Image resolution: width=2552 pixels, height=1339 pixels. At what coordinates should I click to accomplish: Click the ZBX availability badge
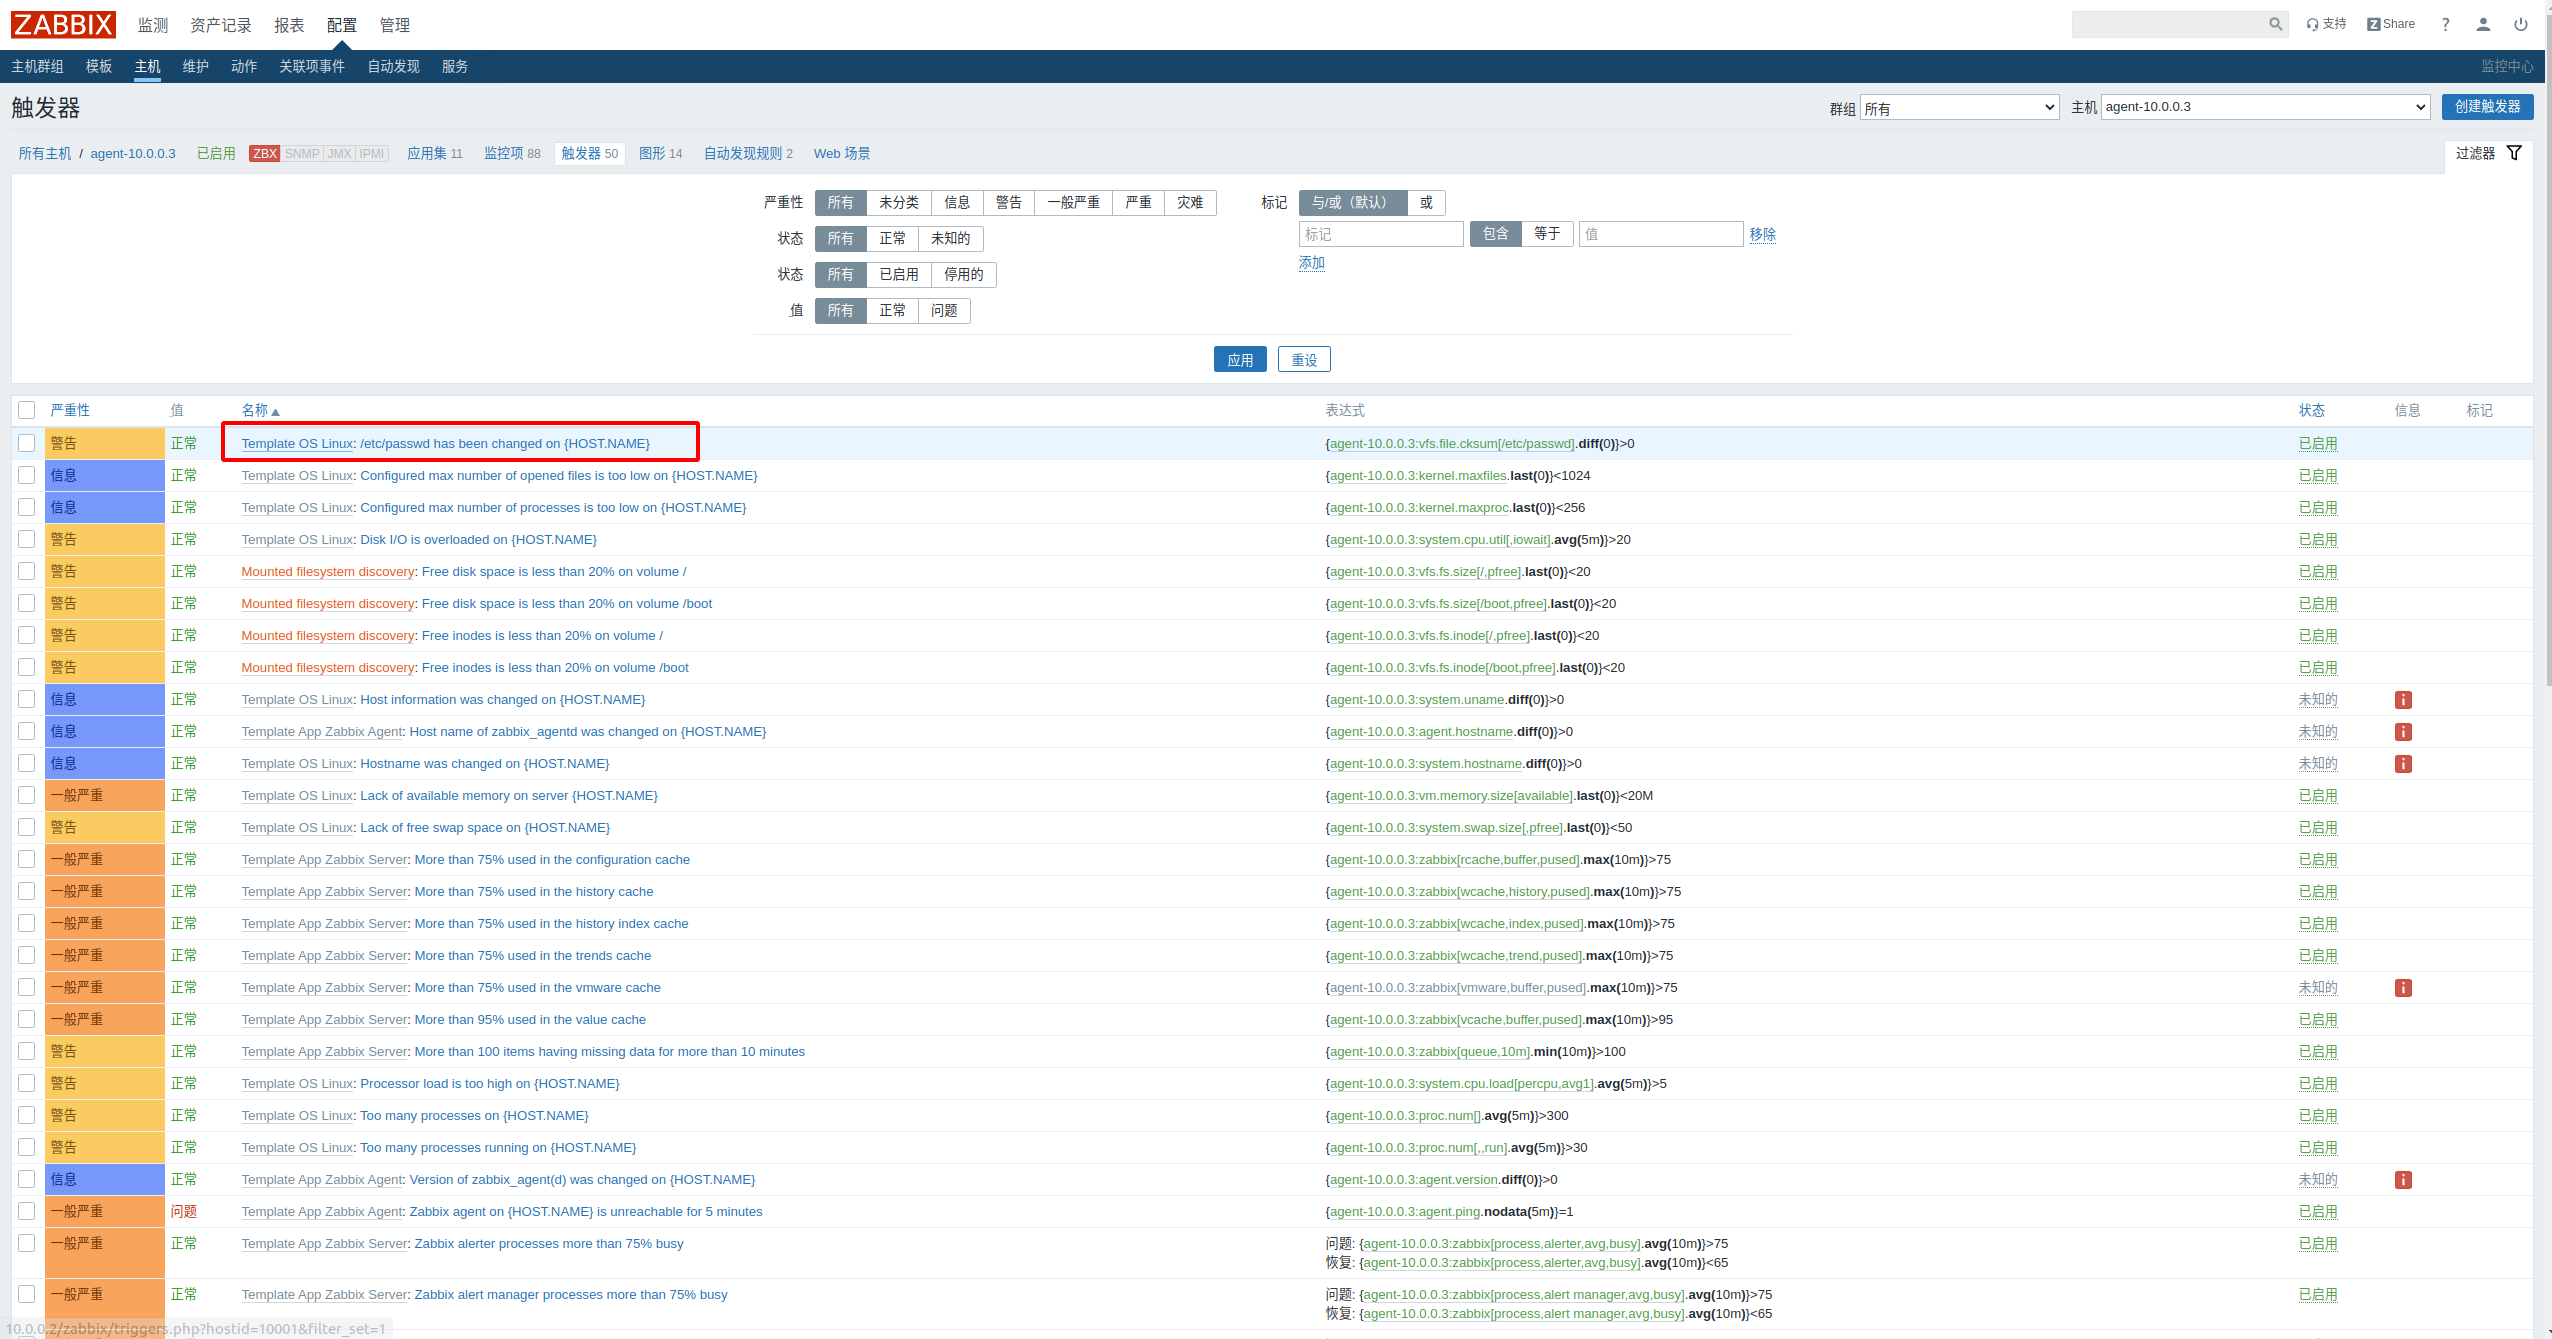click(x=264, y=154)
